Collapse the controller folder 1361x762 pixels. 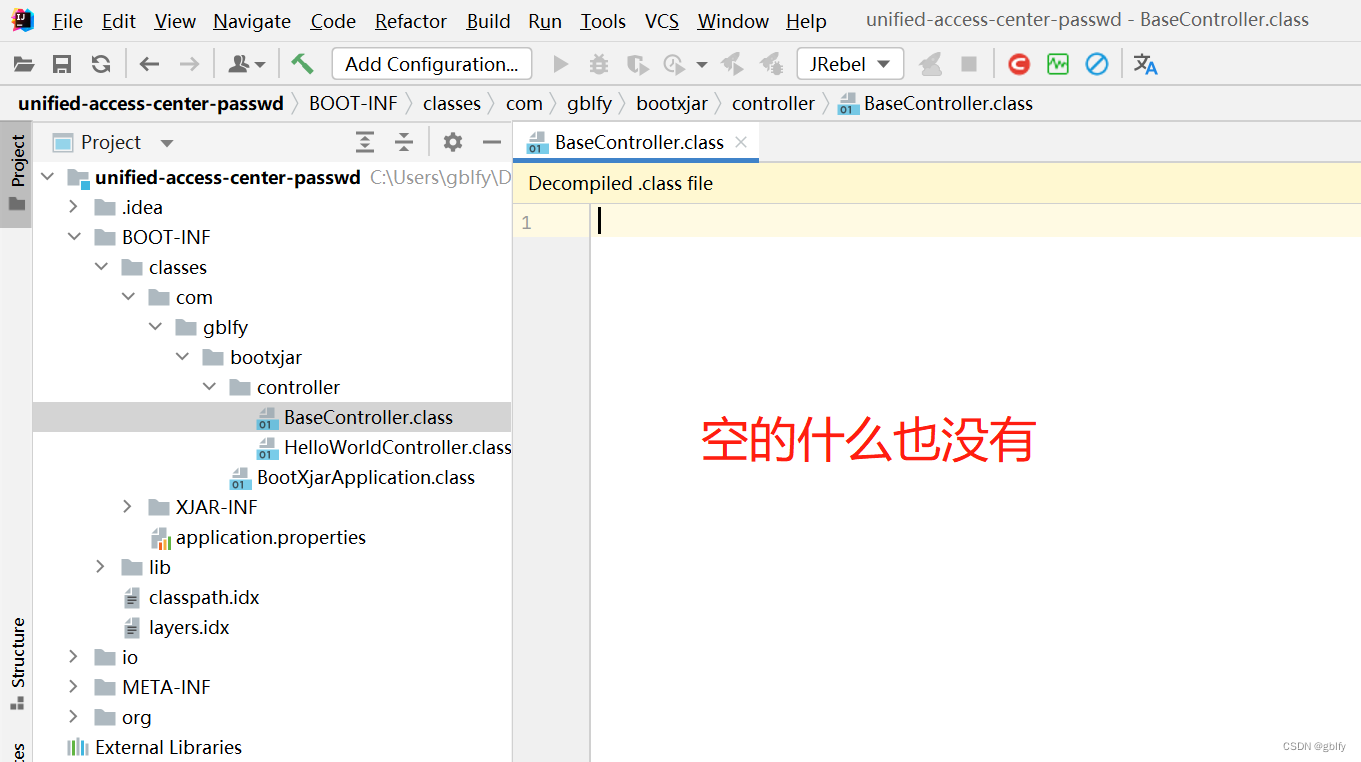[x=208, y=387]
